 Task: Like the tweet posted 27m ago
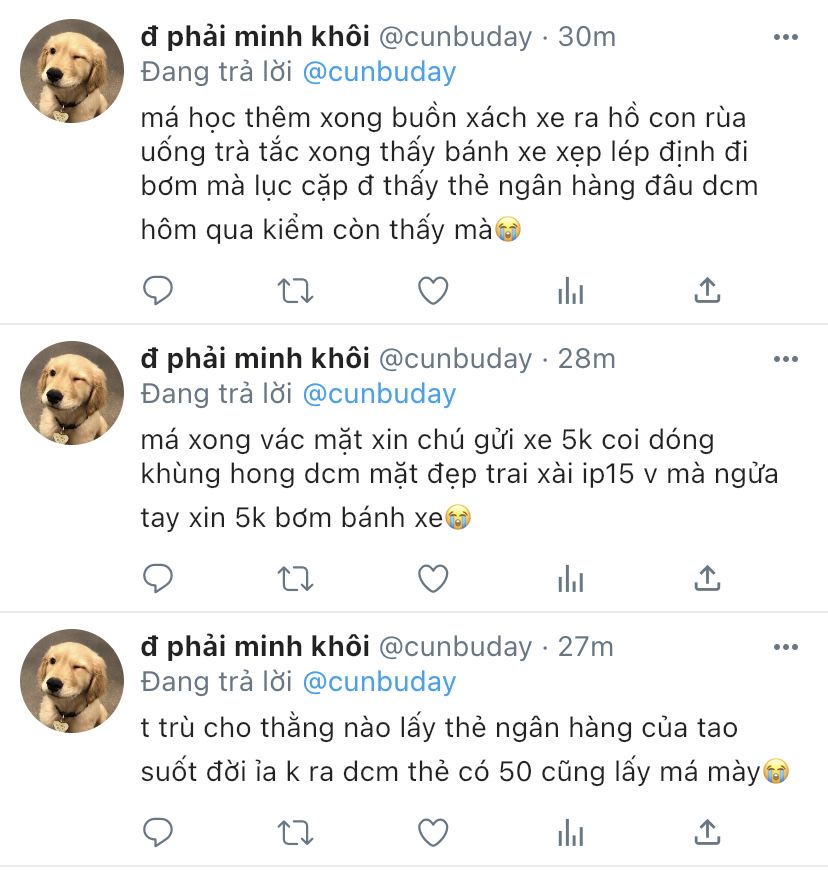[x=432, y=832]
